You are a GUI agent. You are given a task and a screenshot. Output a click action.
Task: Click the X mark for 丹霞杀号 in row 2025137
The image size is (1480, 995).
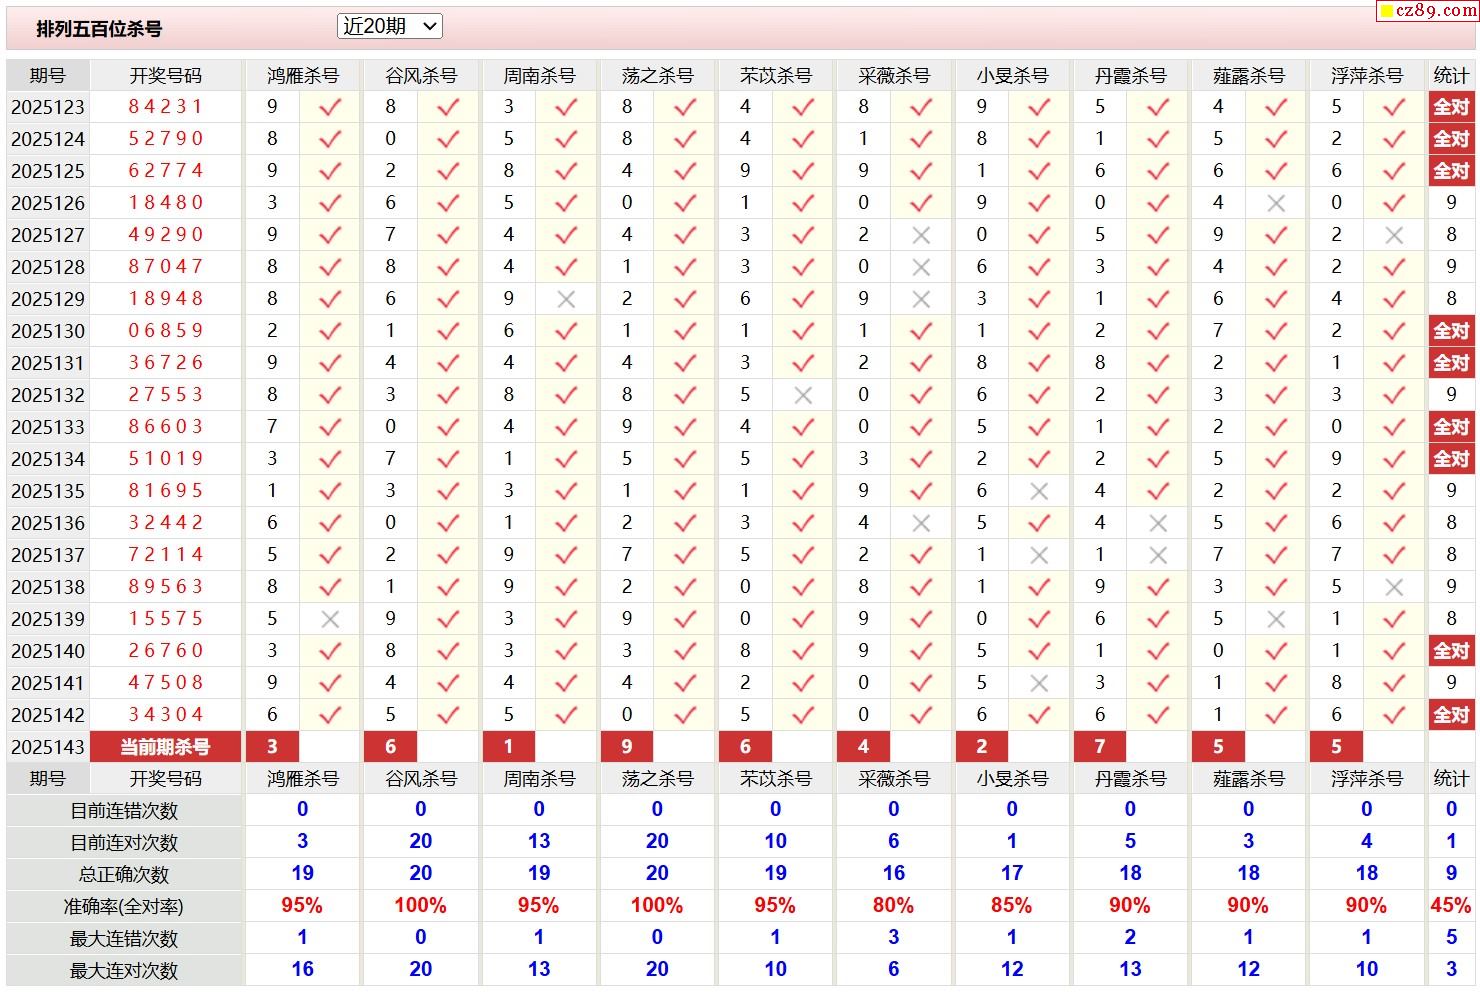coord(1158,555)
